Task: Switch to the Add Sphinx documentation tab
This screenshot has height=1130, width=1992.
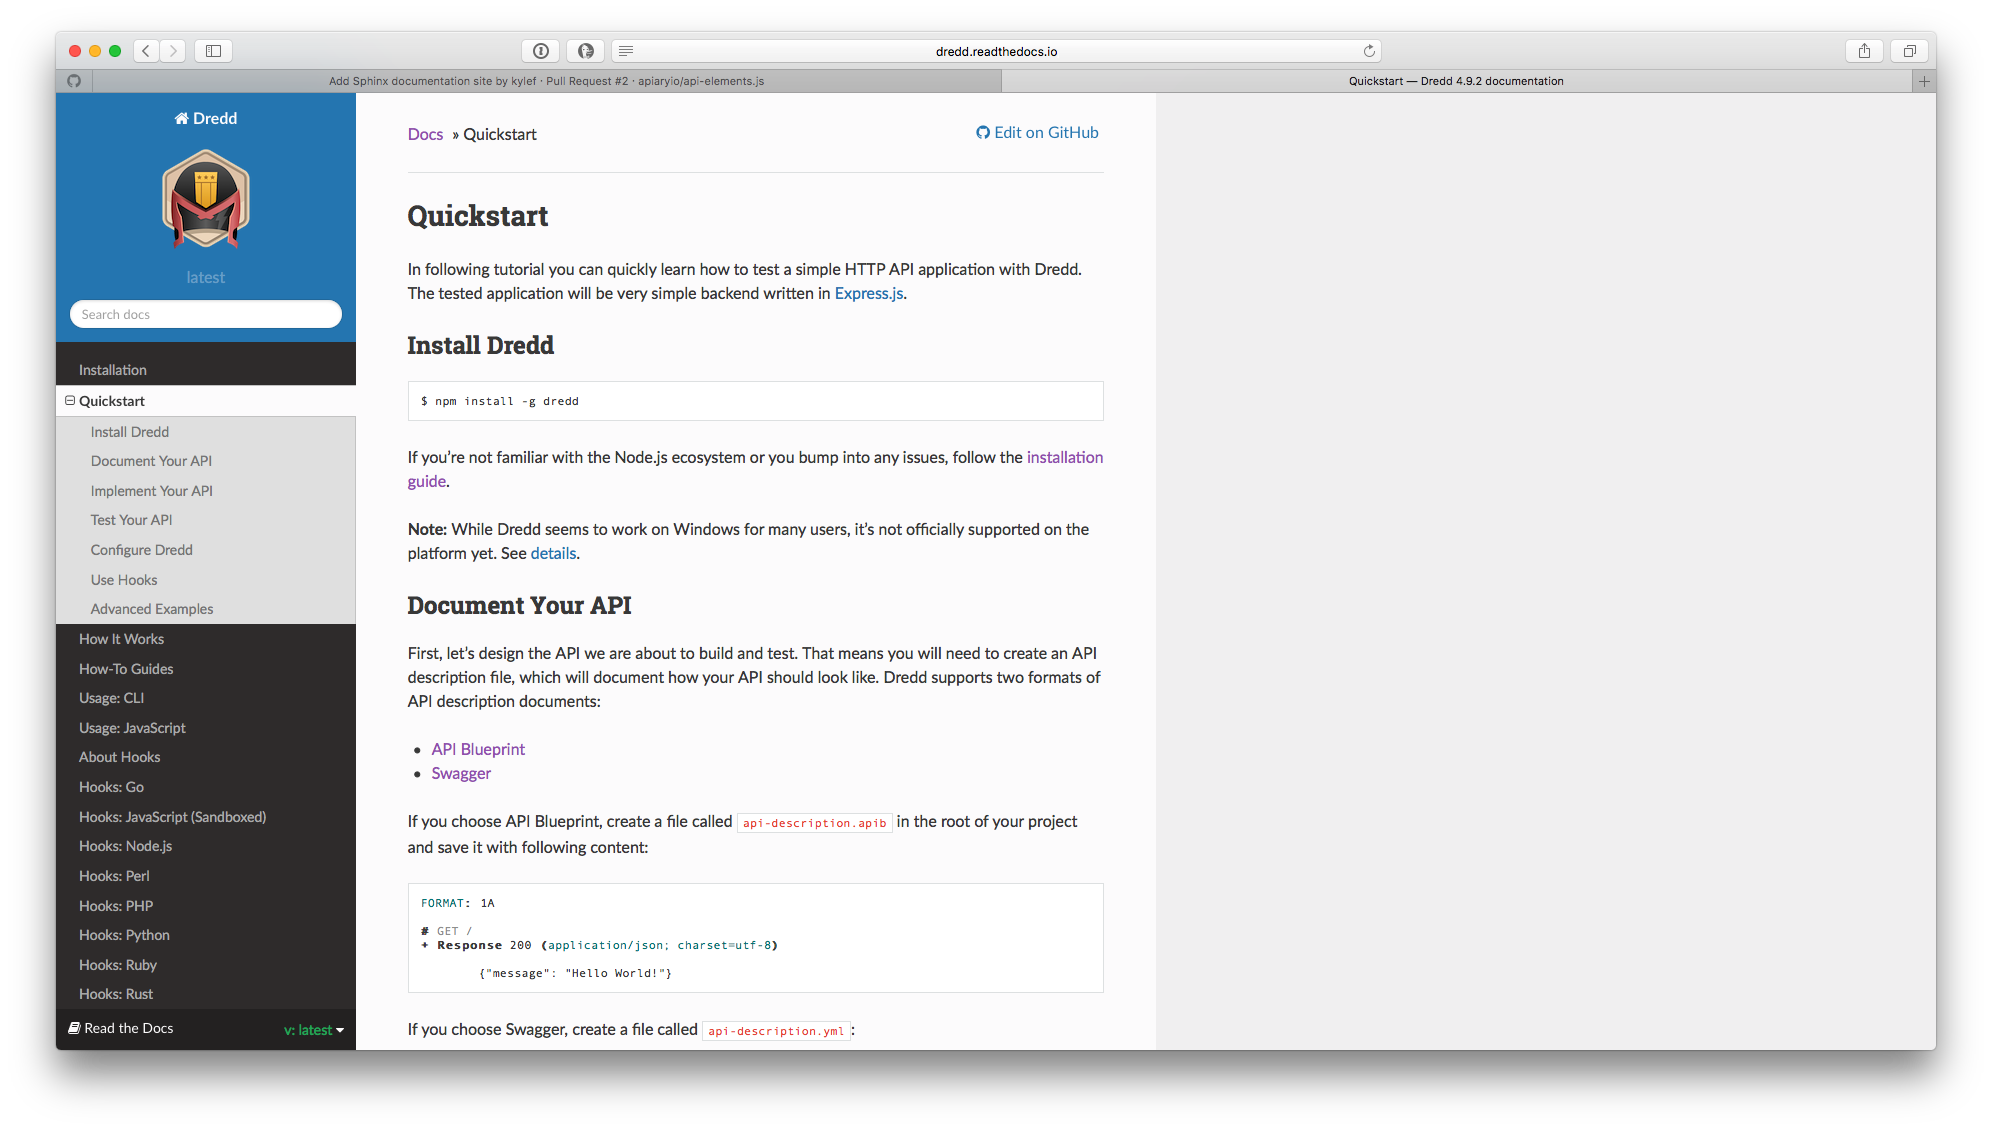Action: pyautogui.click(x=546, y=81)
